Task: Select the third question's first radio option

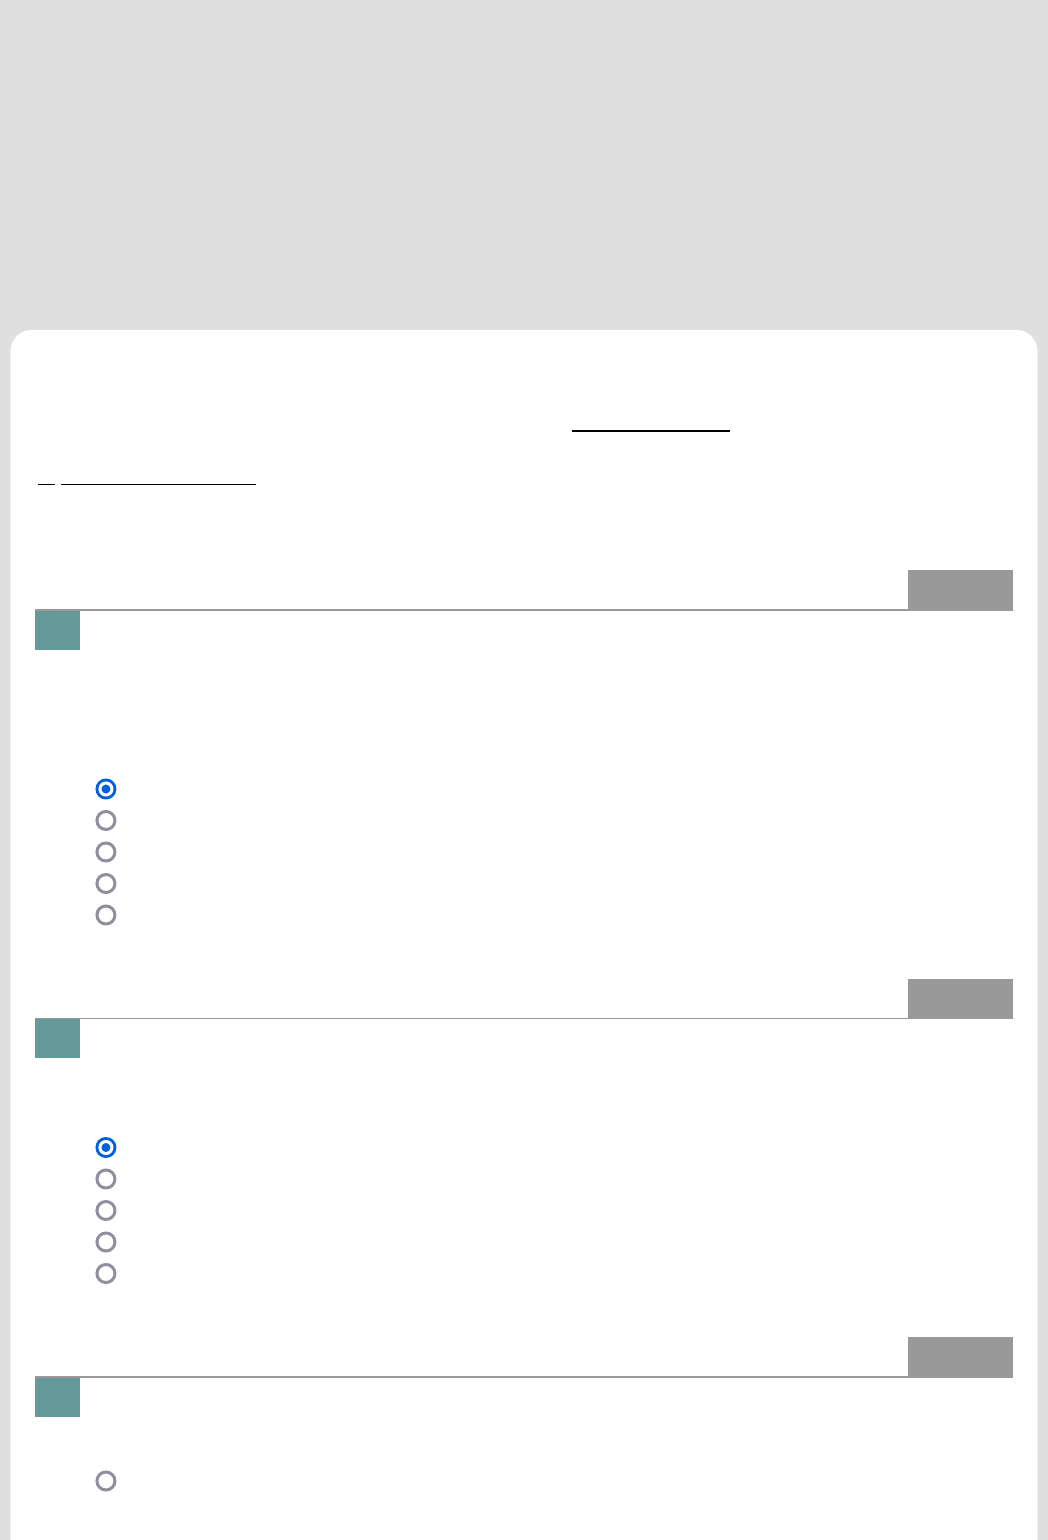Action: 106,1481
